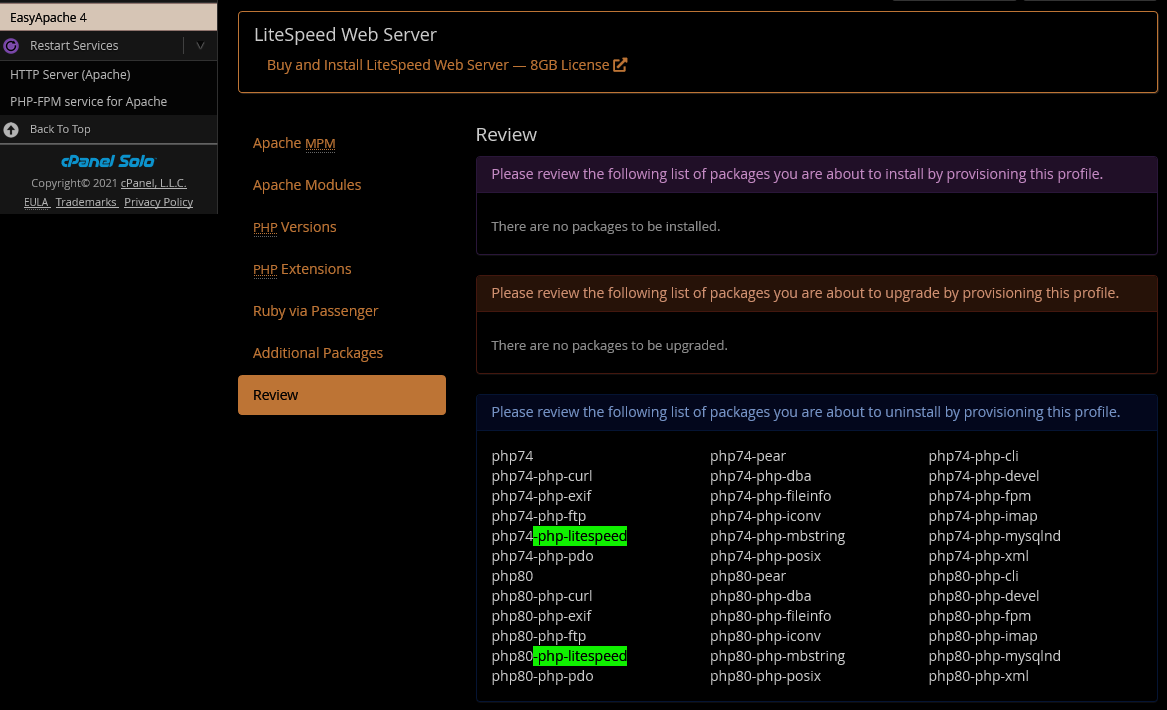Click the php80-pear package entry
The image size is (1167, 710).
coord(747,577)
